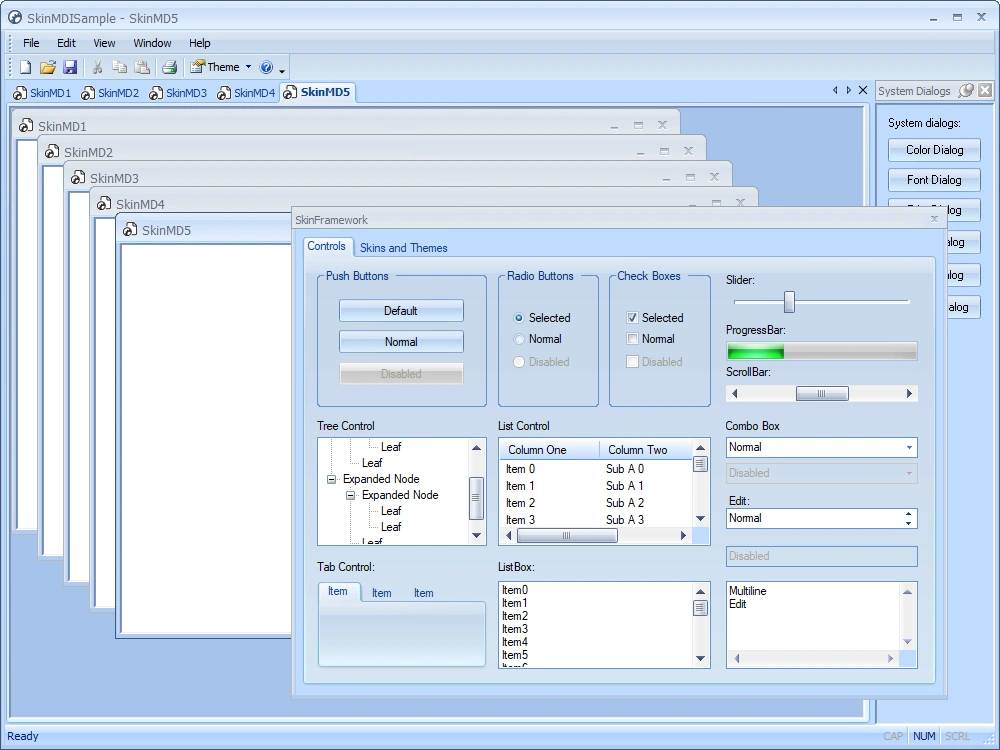Click the Copy toolbar icon
Viewport: 1000px width, 750px height.
pyautogui.click(x=119, y=67)
